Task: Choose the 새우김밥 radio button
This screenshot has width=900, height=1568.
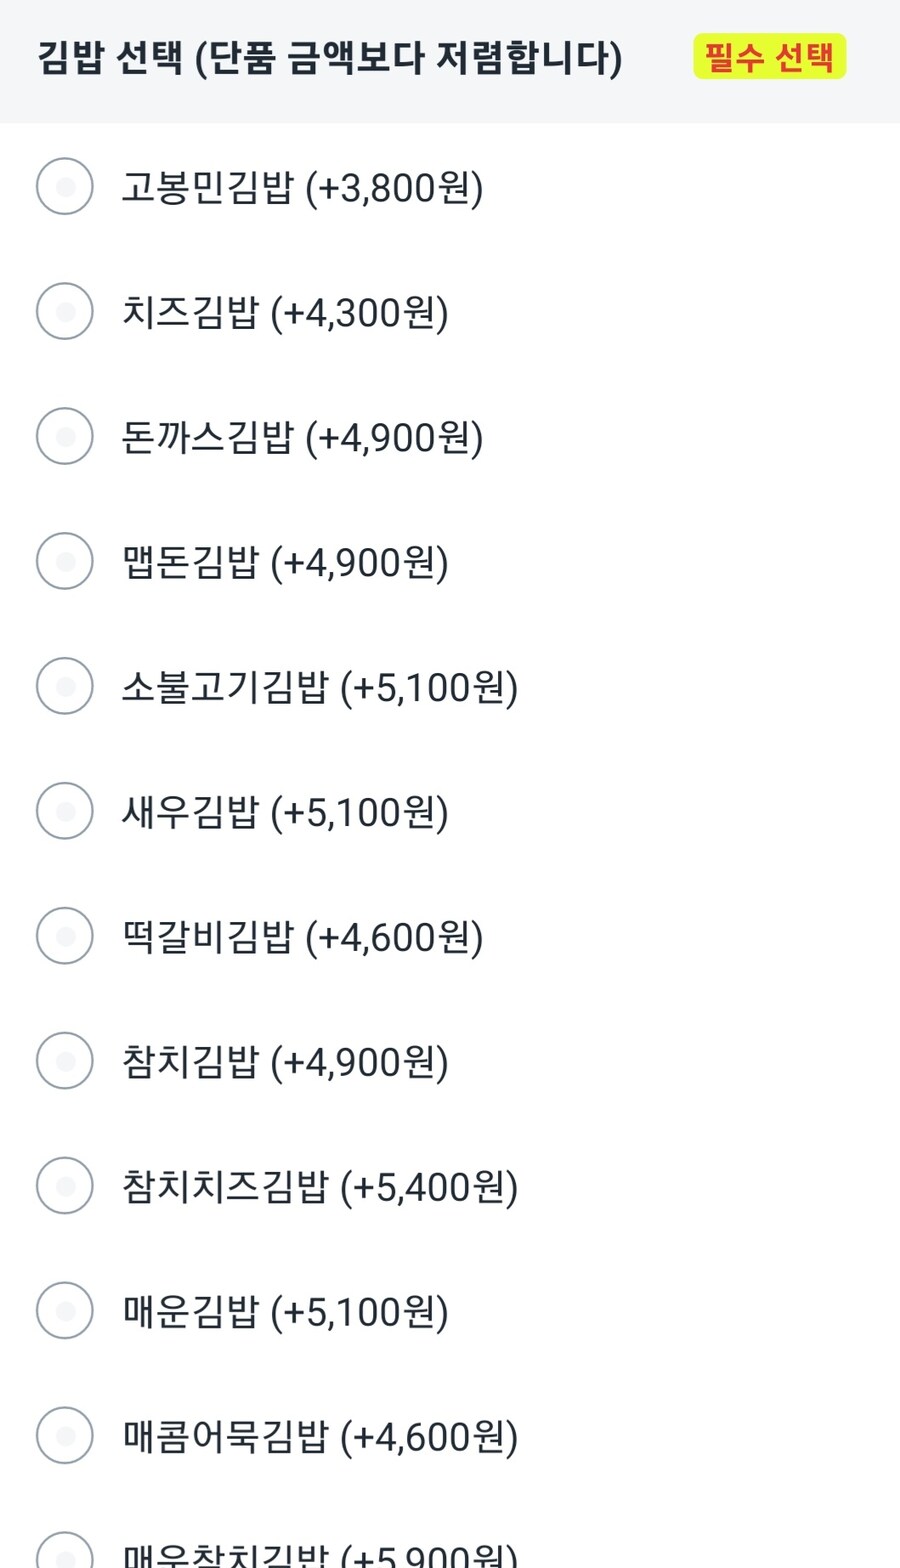Action: click(65, 811)
